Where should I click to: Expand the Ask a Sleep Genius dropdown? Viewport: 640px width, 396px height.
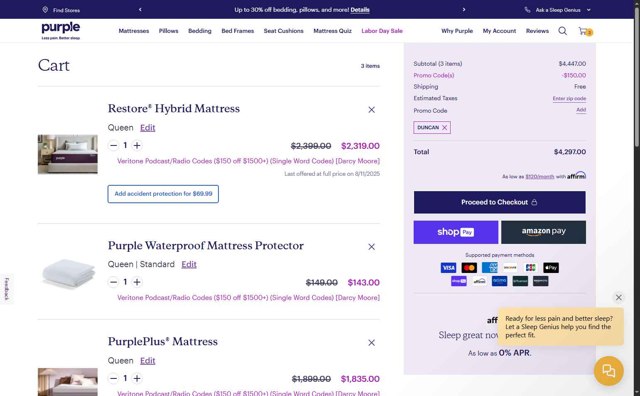click(x=589, y=10)
